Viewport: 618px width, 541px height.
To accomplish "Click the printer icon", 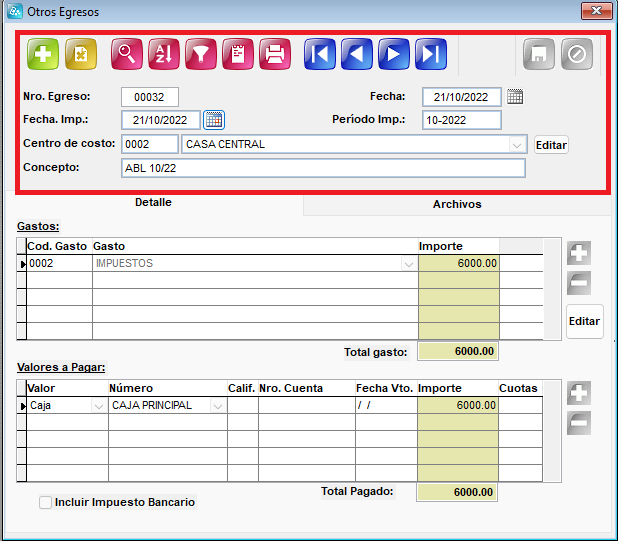I will (275, 54).
